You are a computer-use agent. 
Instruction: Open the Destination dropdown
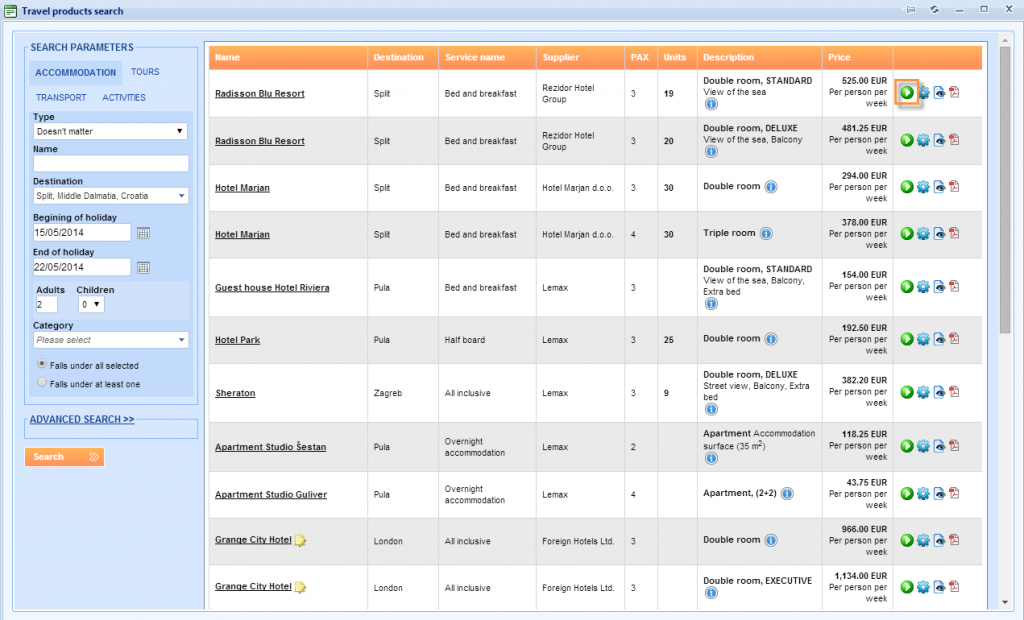(x=182, y=196)
